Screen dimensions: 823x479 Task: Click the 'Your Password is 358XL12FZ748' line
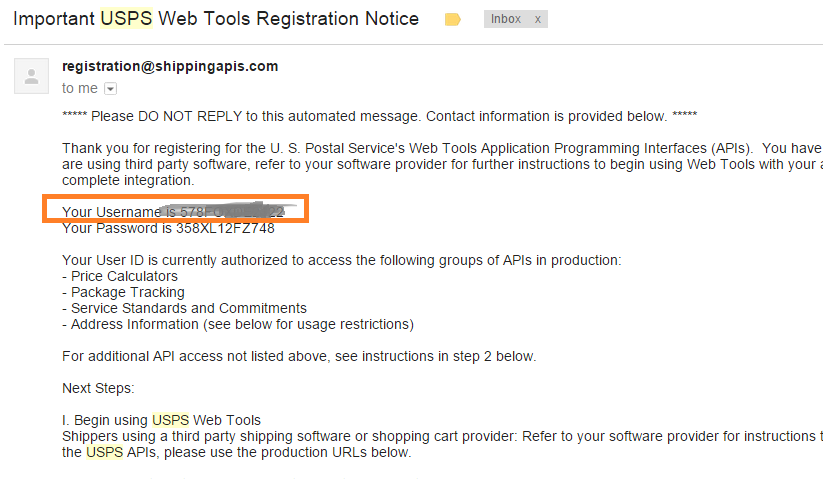click(168, 229)
